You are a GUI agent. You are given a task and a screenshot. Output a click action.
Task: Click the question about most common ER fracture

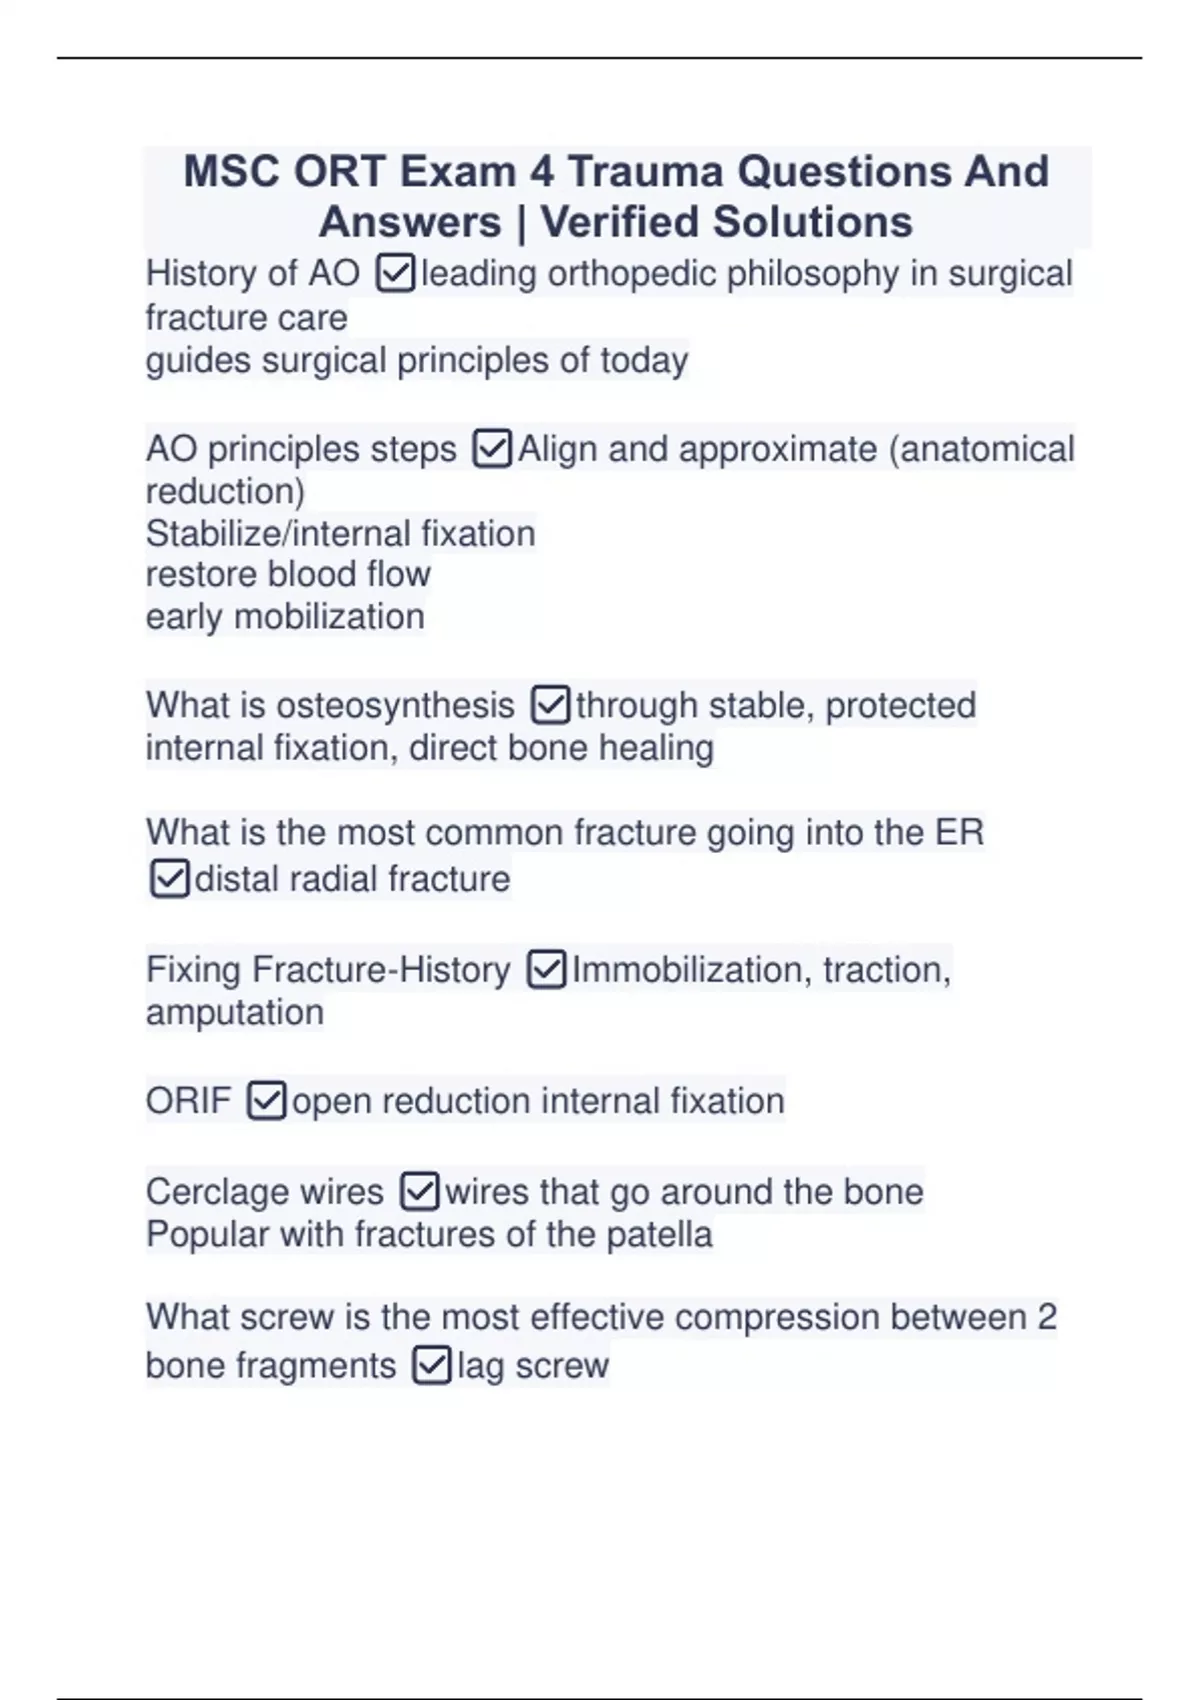[565, 832]
